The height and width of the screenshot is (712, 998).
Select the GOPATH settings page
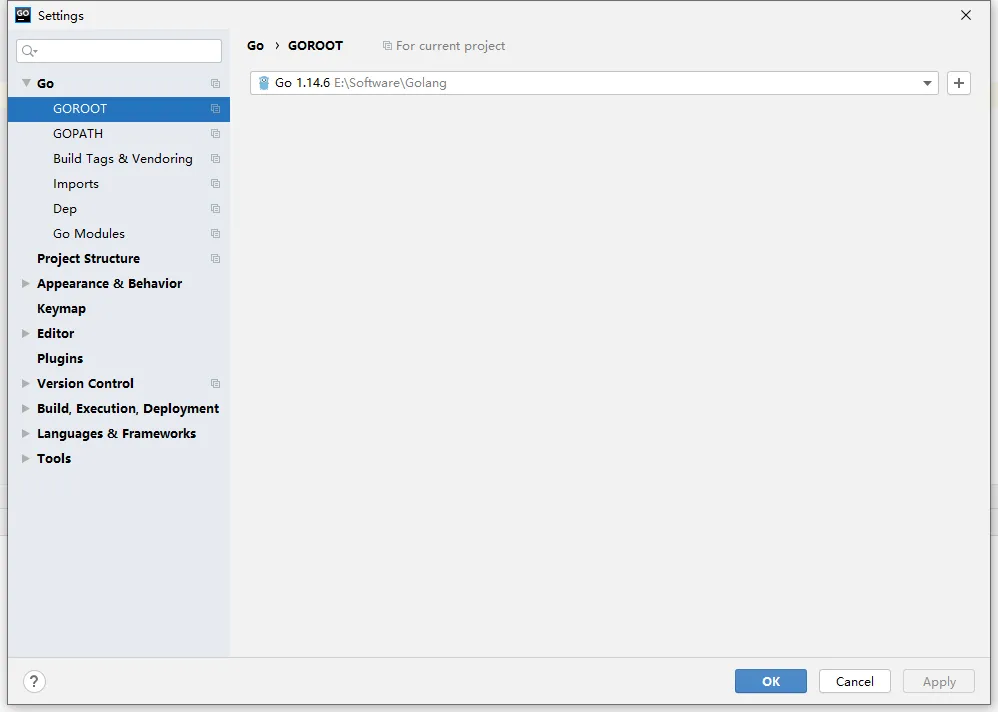[x=78, y=134]
